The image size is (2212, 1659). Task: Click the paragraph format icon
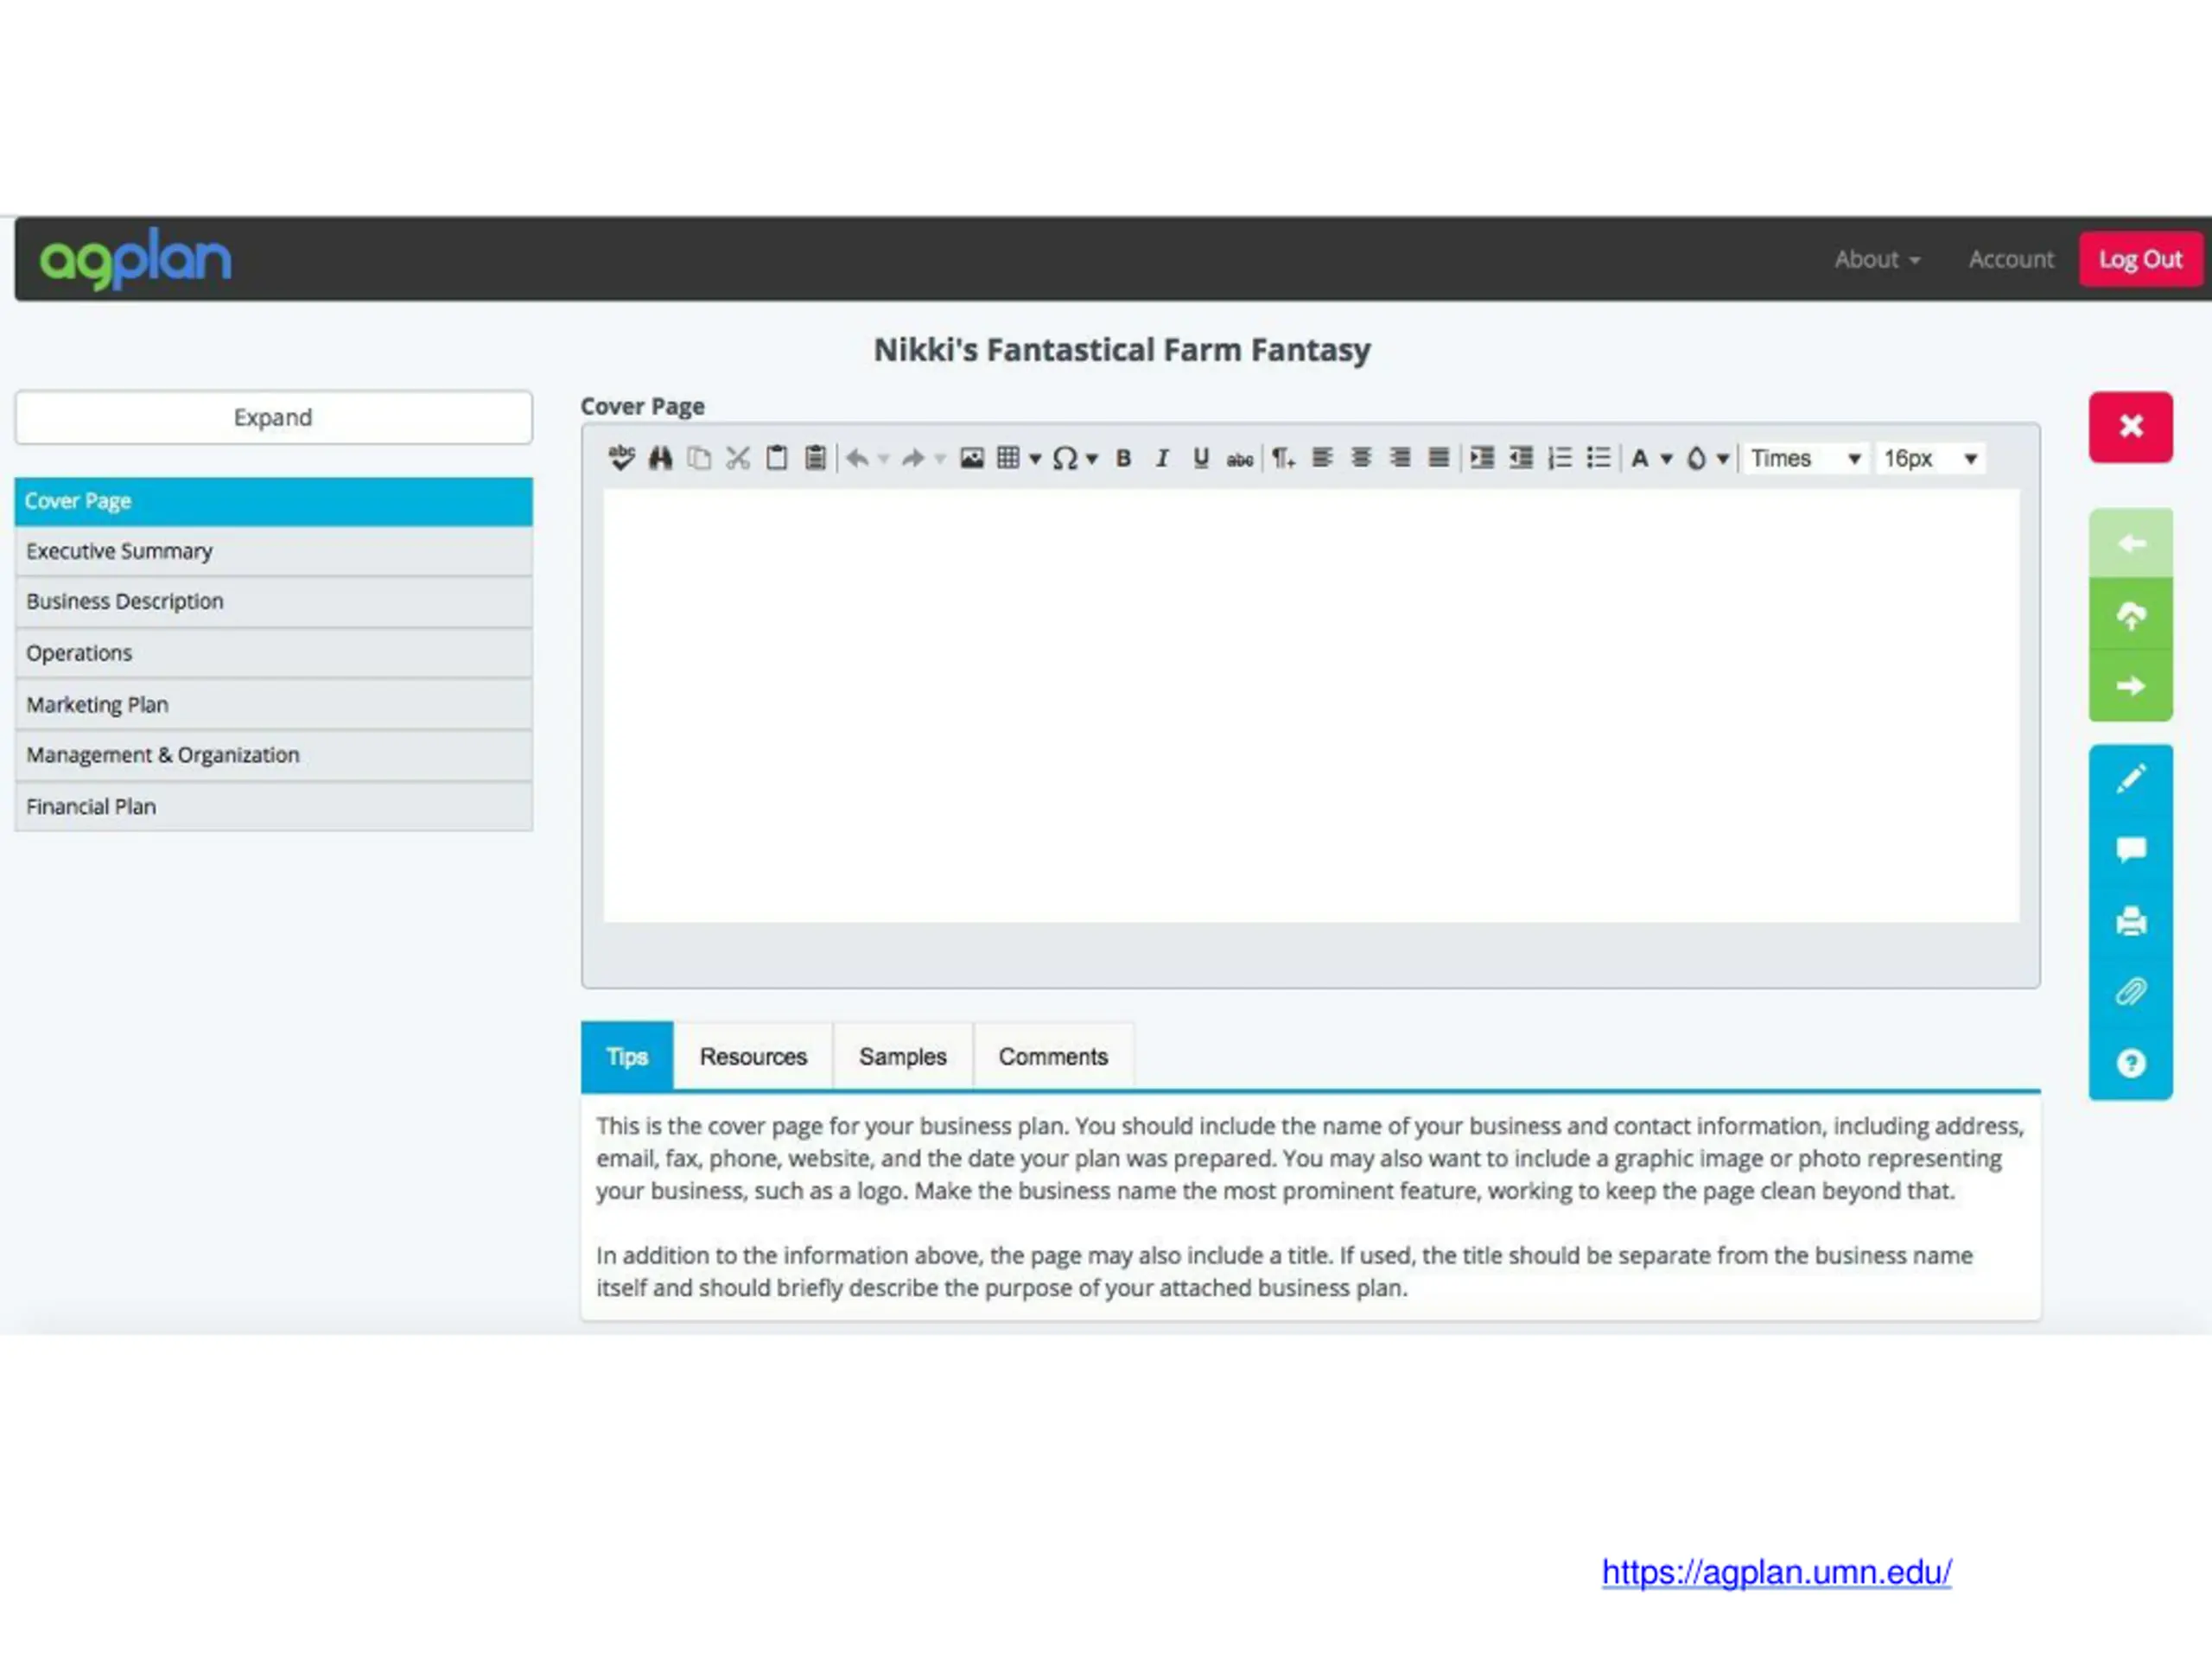[1283, 458]
